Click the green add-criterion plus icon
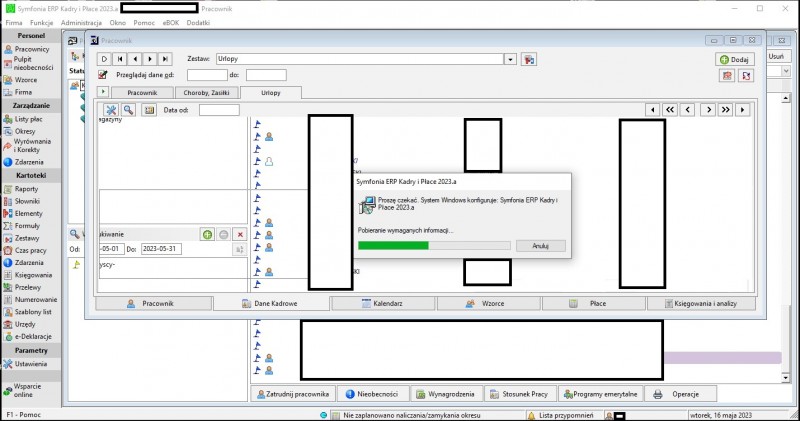Image resolution: width=800 pixels, height=421 pixels. 207,234
